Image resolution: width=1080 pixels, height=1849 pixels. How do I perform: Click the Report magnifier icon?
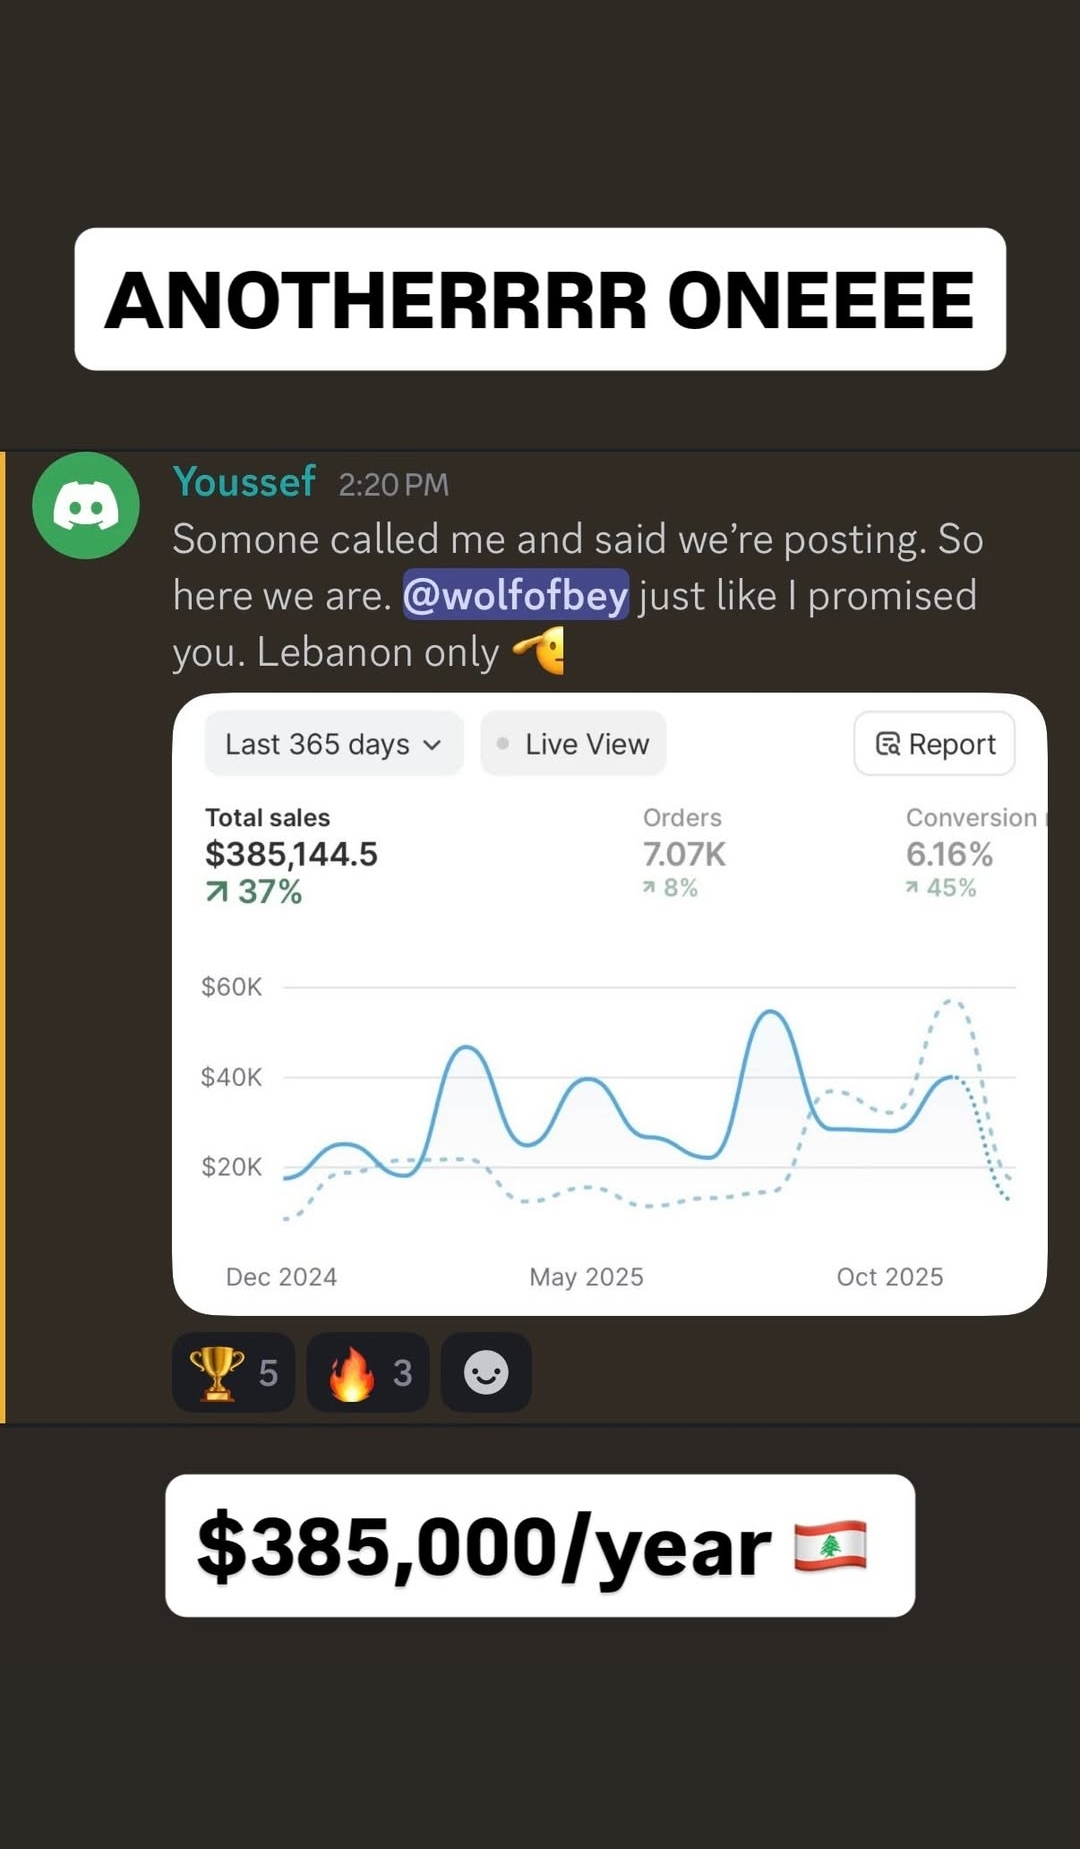[887, 744]
